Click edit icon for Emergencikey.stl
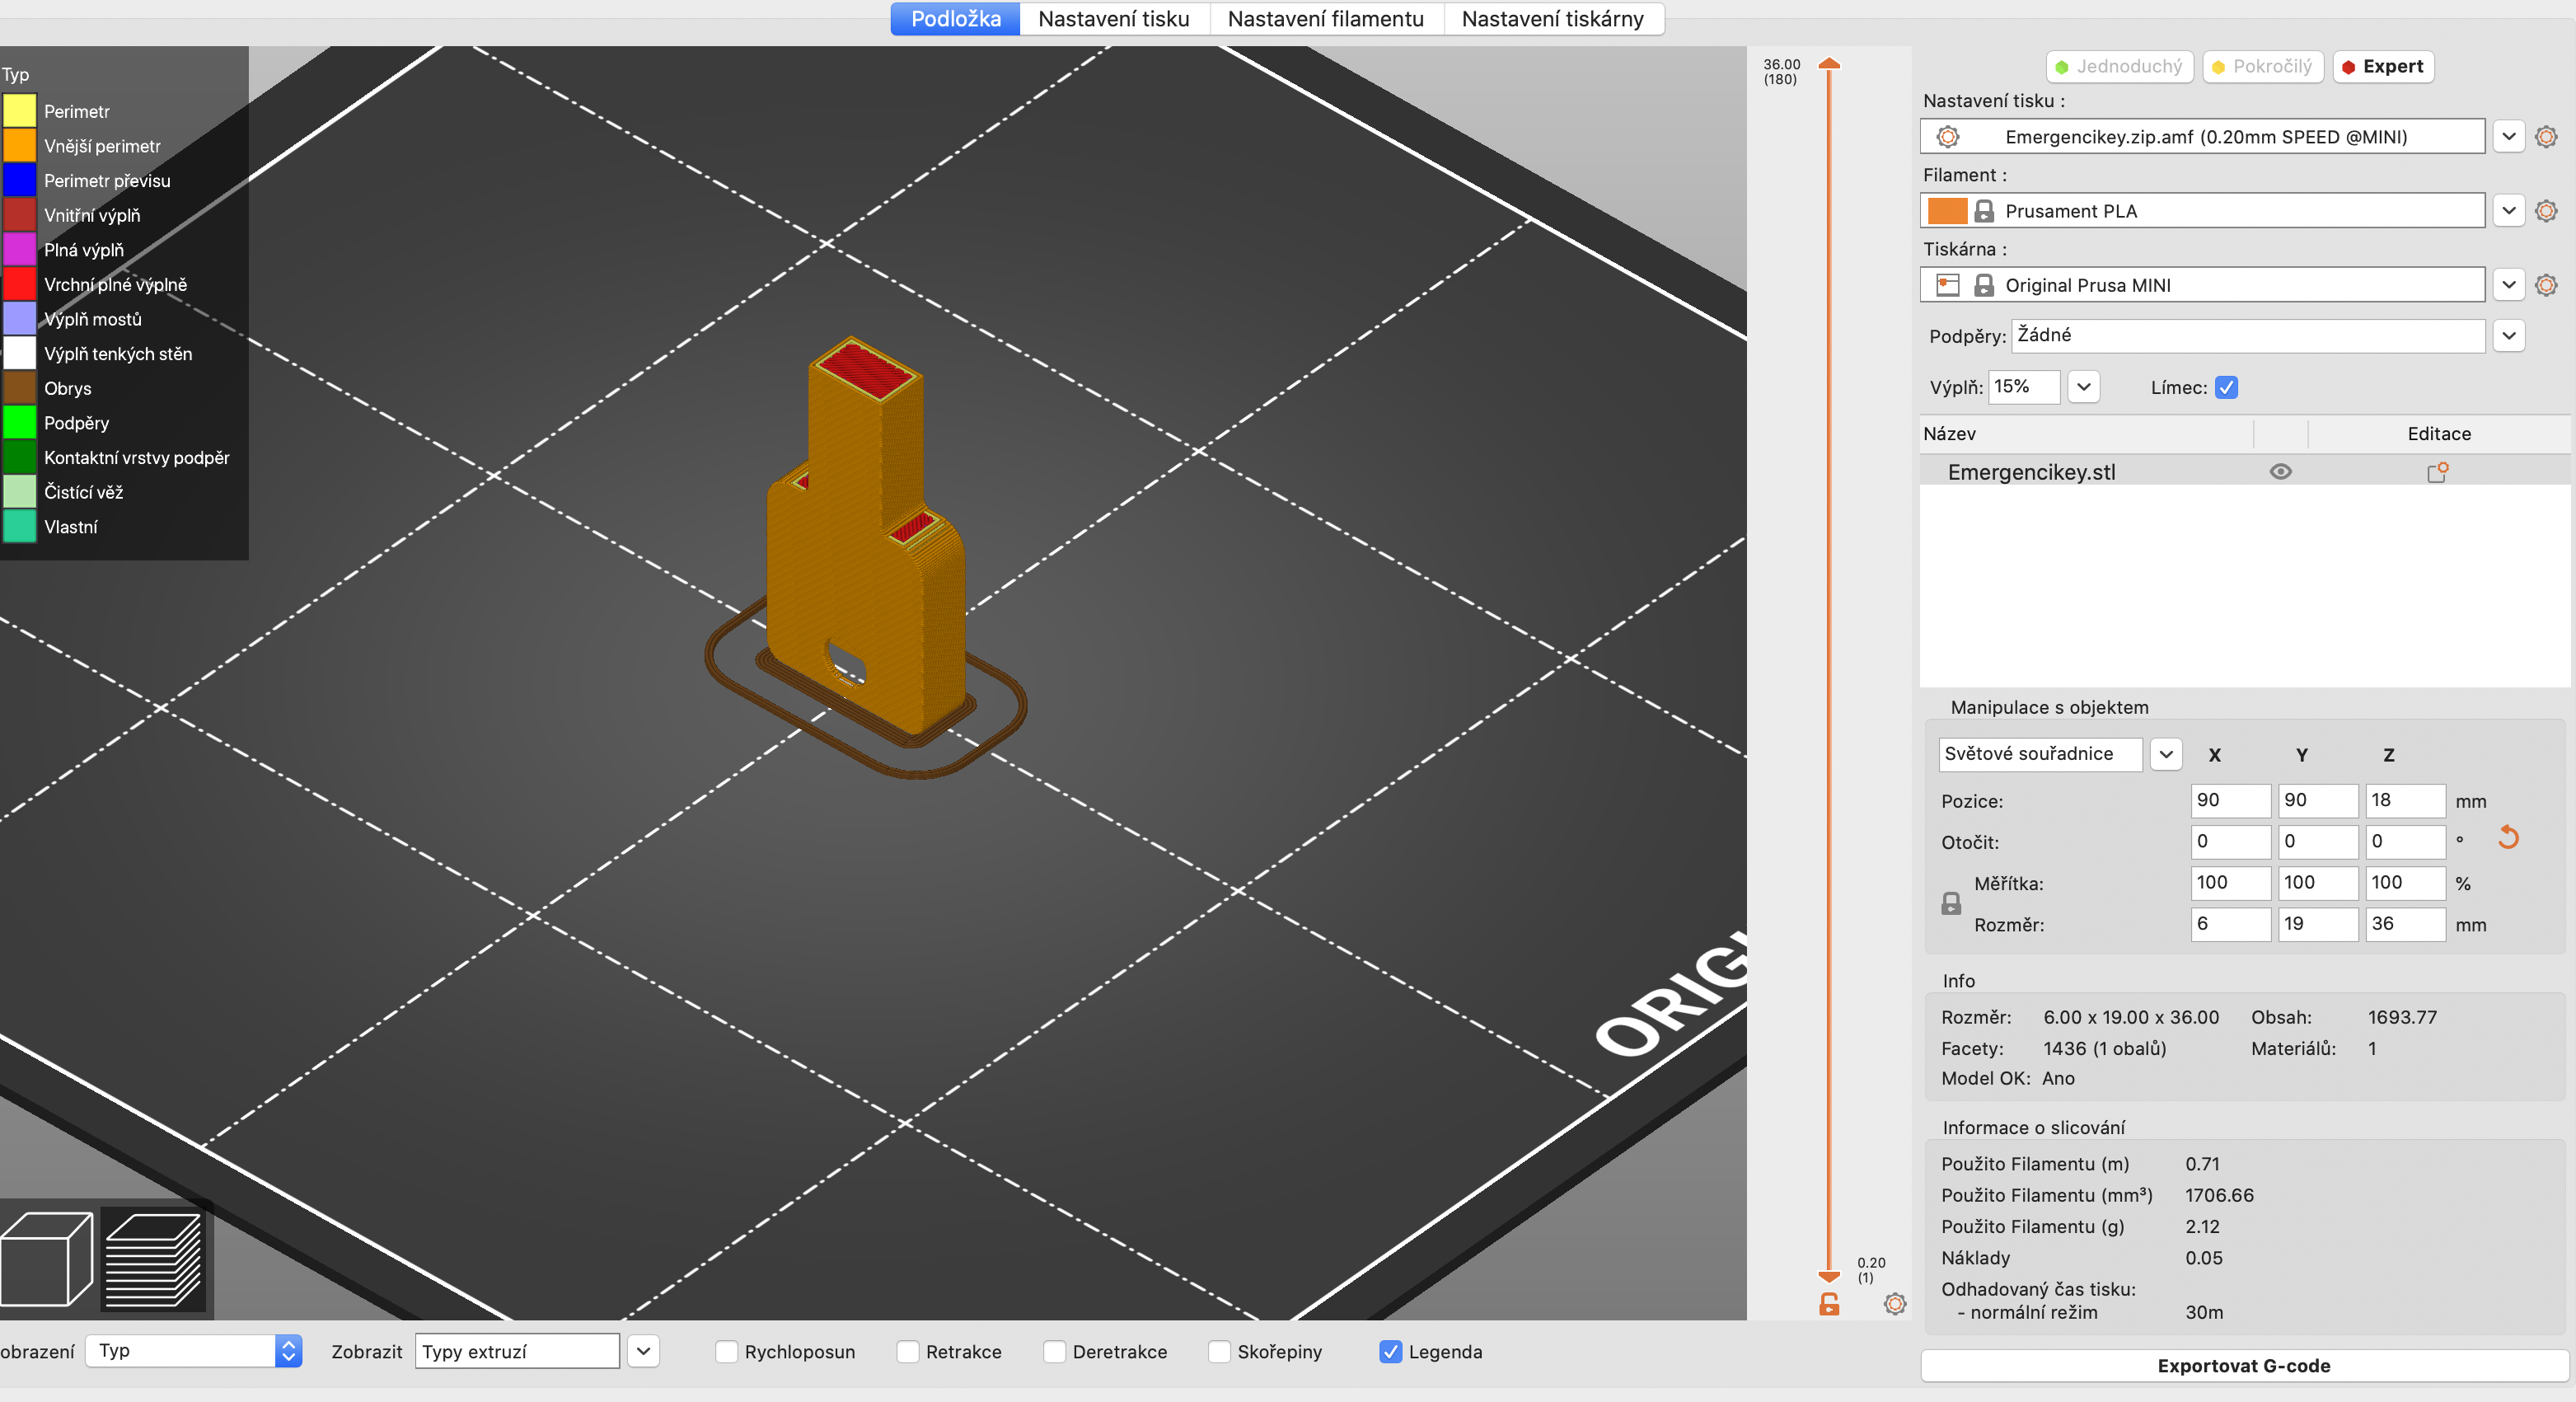This screenshot has width=2576, height=1402. [2438, 472]
